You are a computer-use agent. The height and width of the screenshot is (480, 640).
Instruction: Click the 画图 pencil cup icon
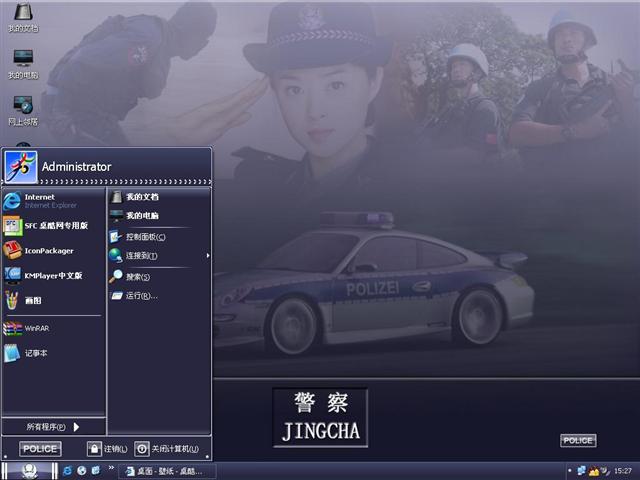point(12,300)
